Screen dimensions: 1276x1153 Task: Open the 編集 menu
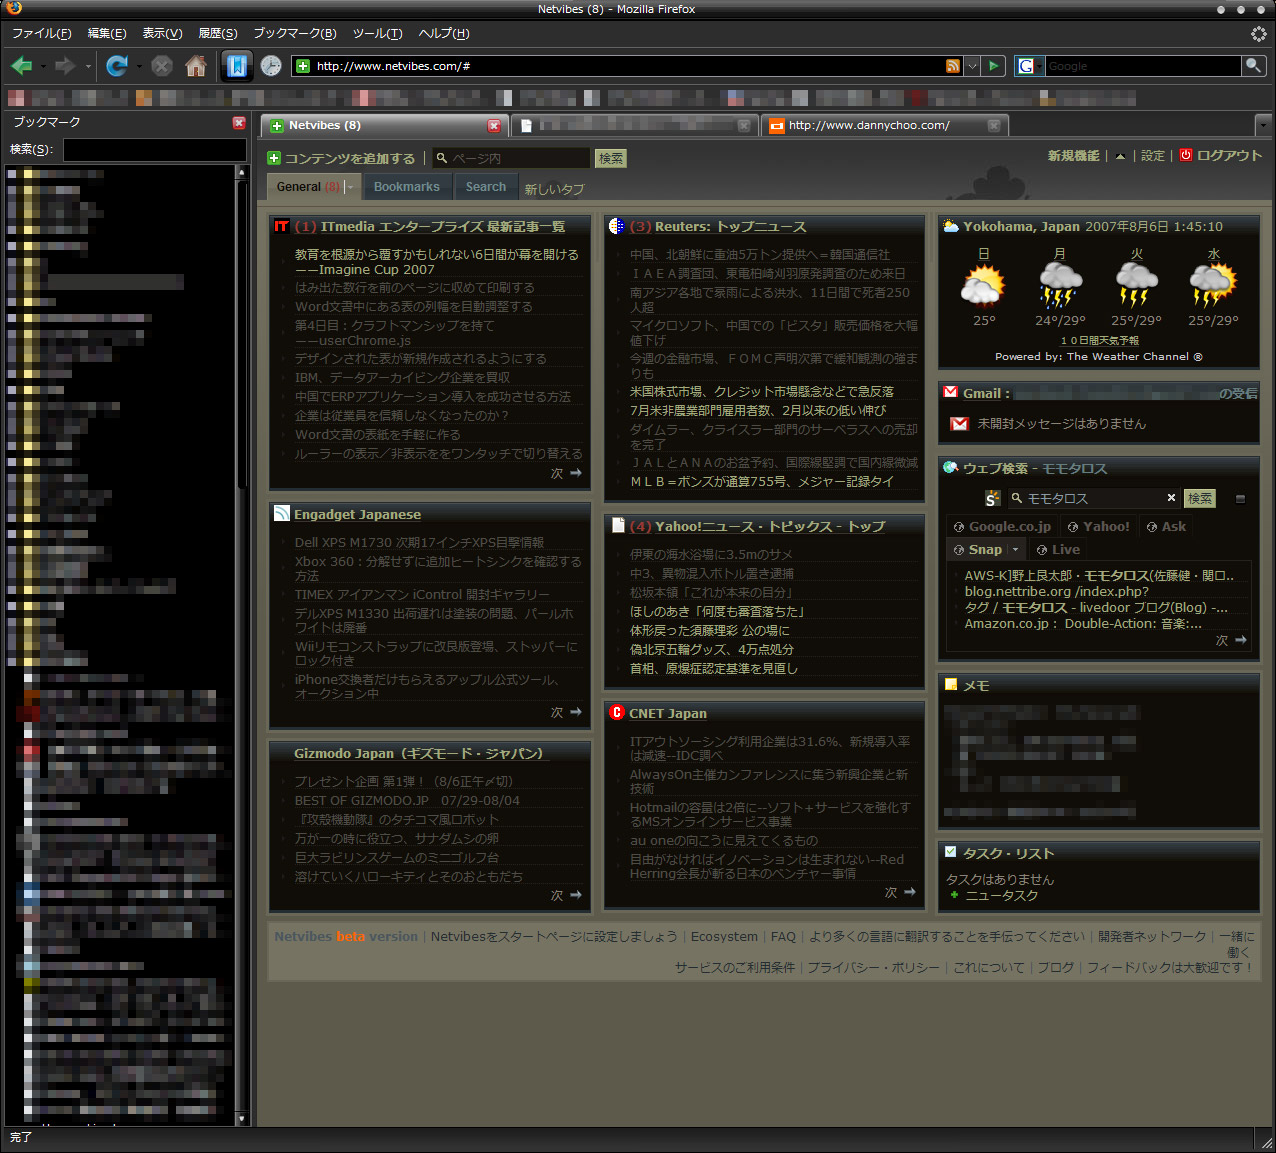point(107,33)
